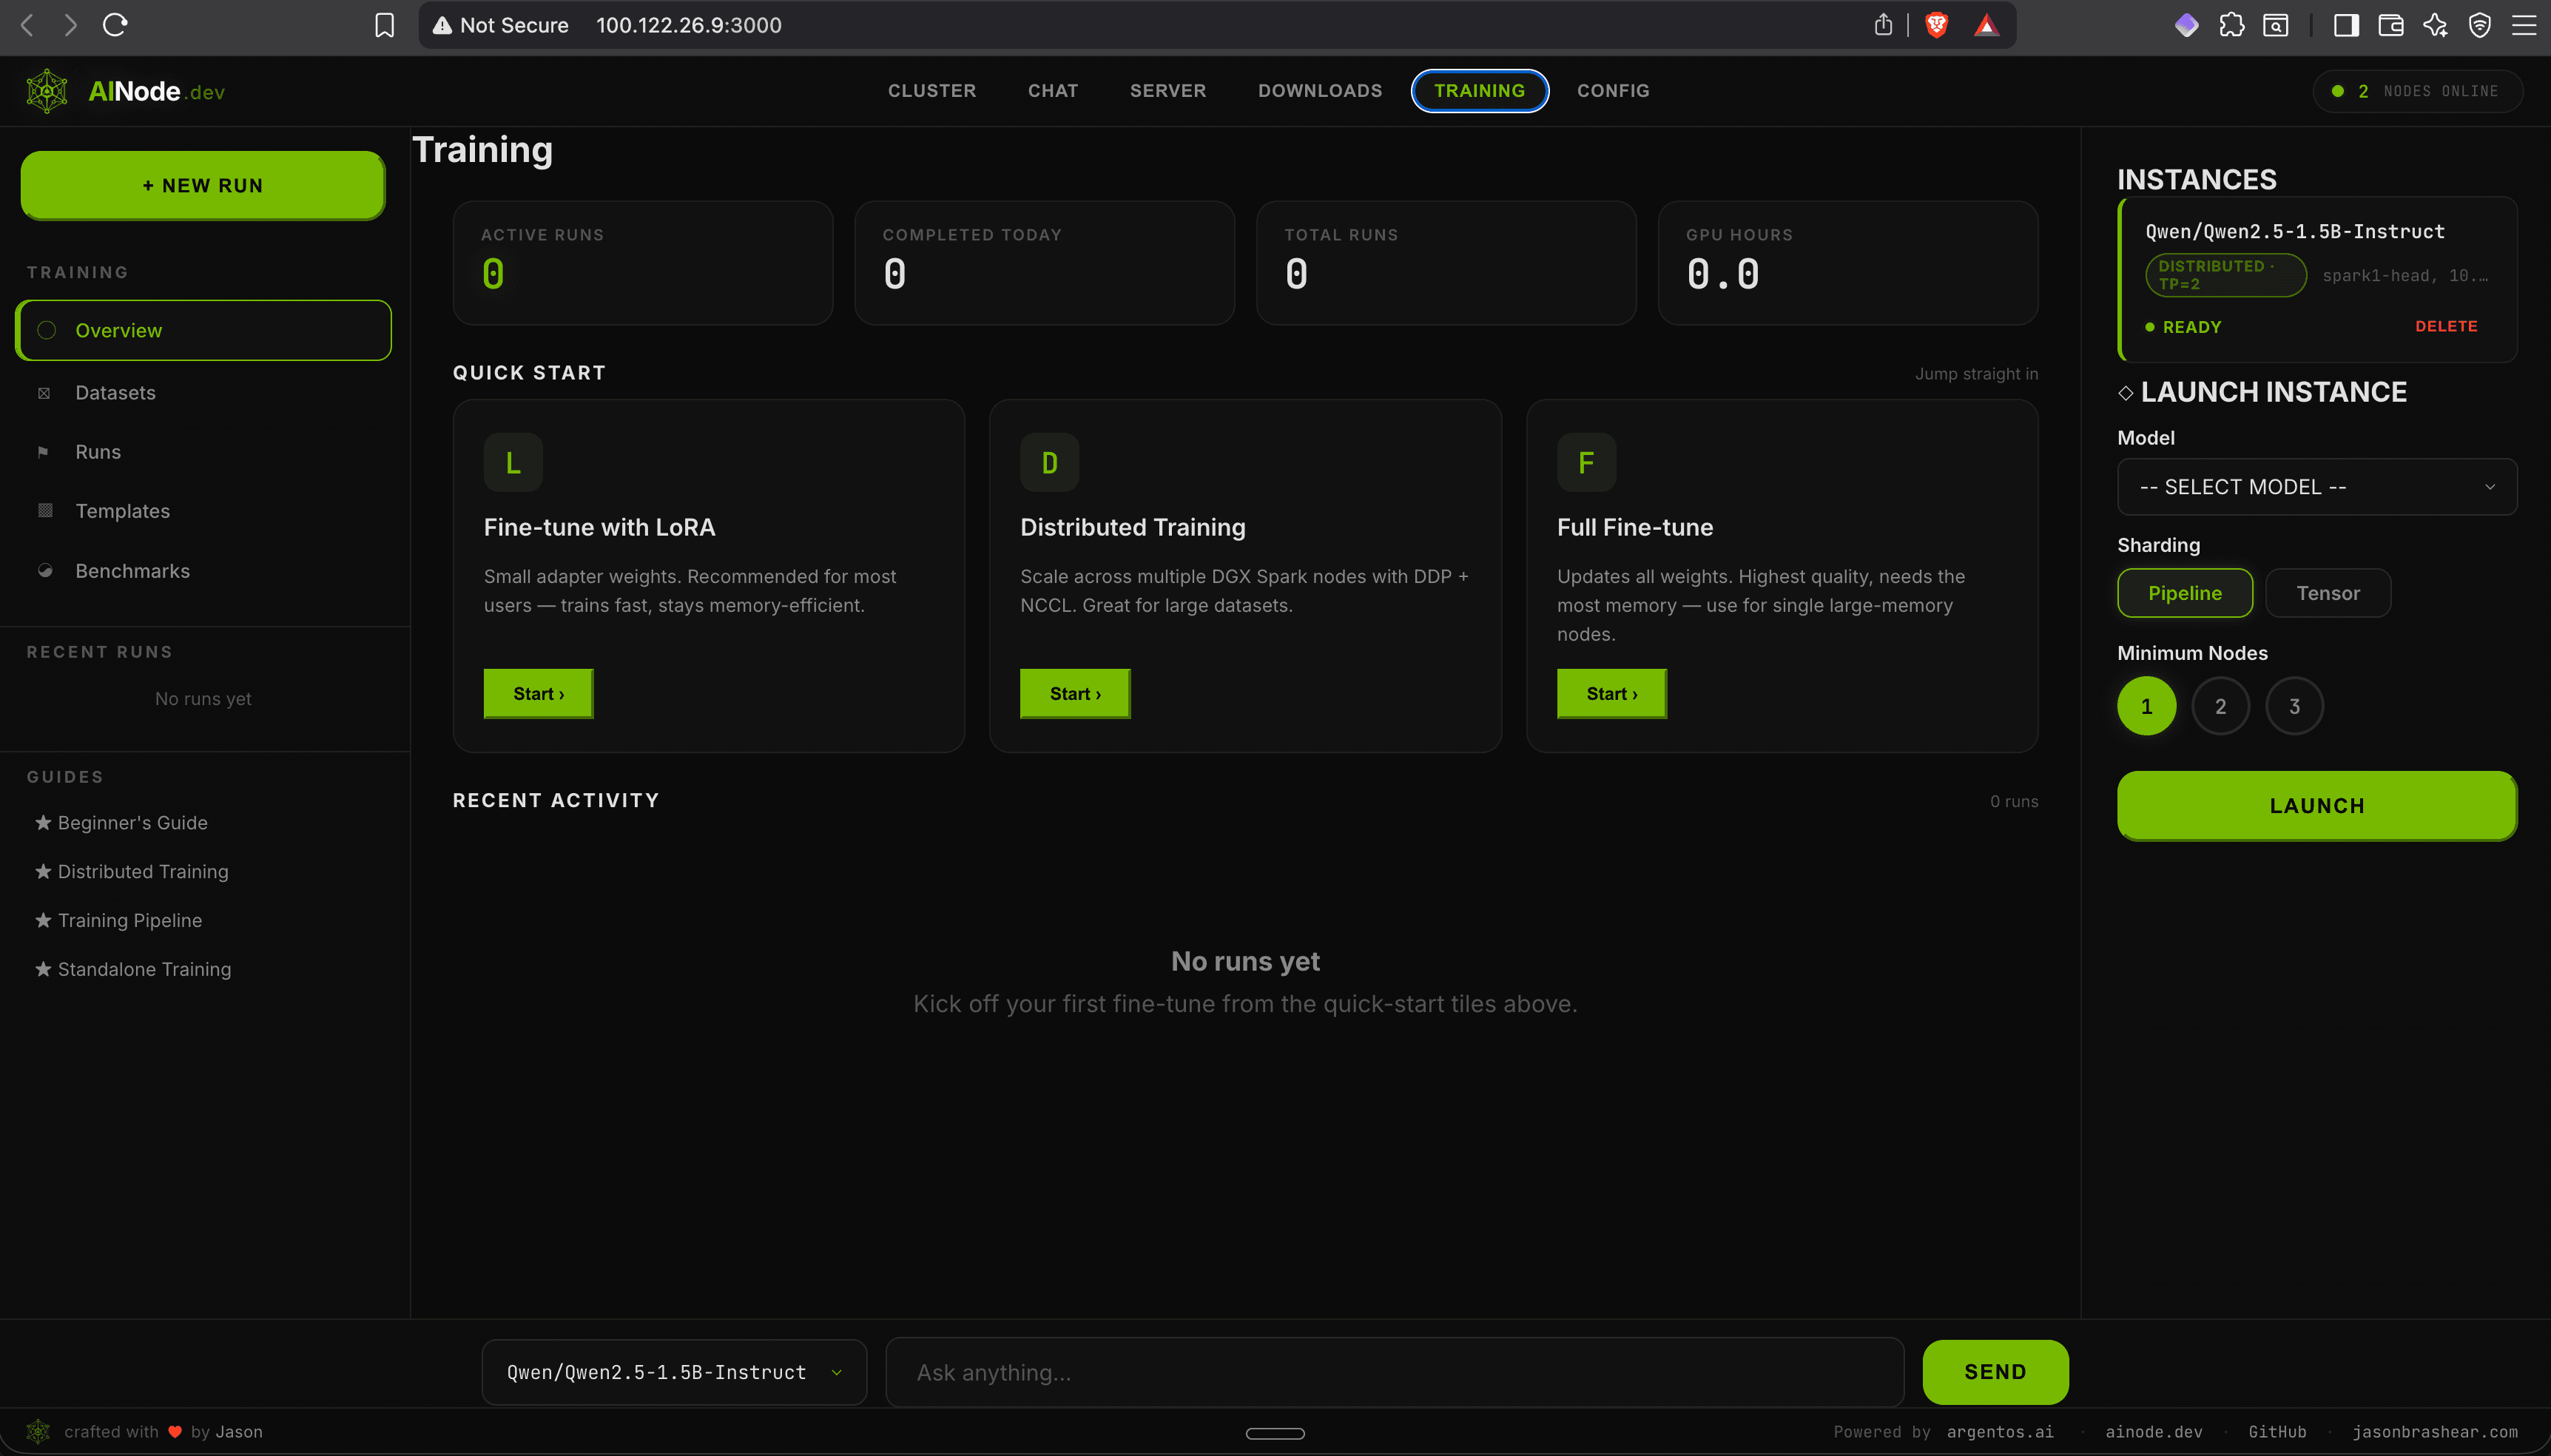2551x1456 pixels.
Task: Select Tensor sharding option
Action: pos(2328,593)
